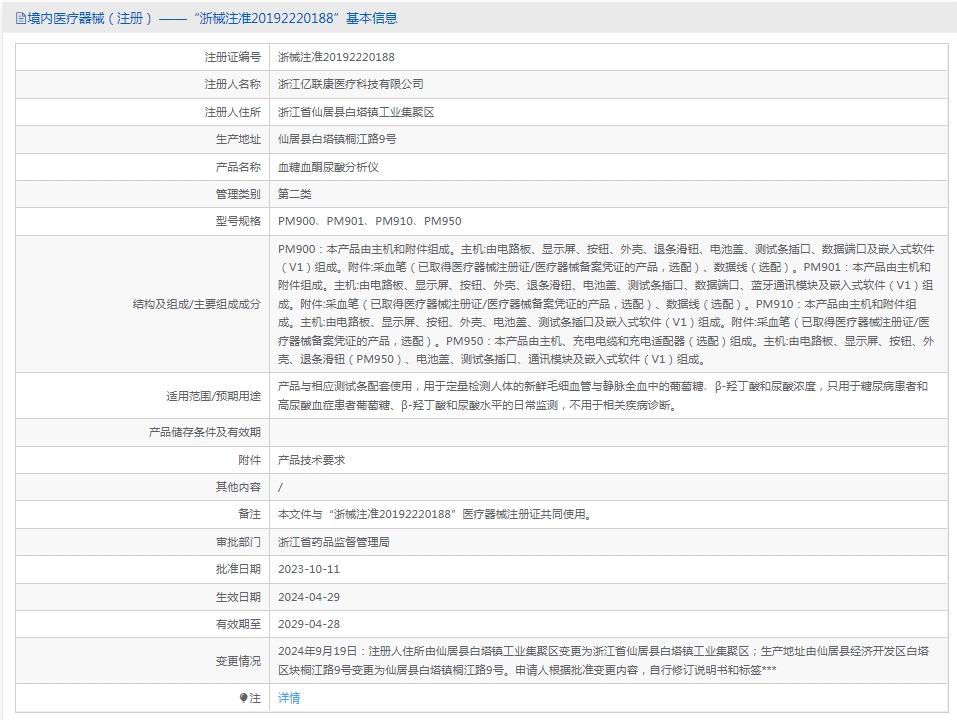Image resolution: width=957 pixels, height=720 pixels.
Task: Click the 生效日期 label
Action: click(238, 597)
